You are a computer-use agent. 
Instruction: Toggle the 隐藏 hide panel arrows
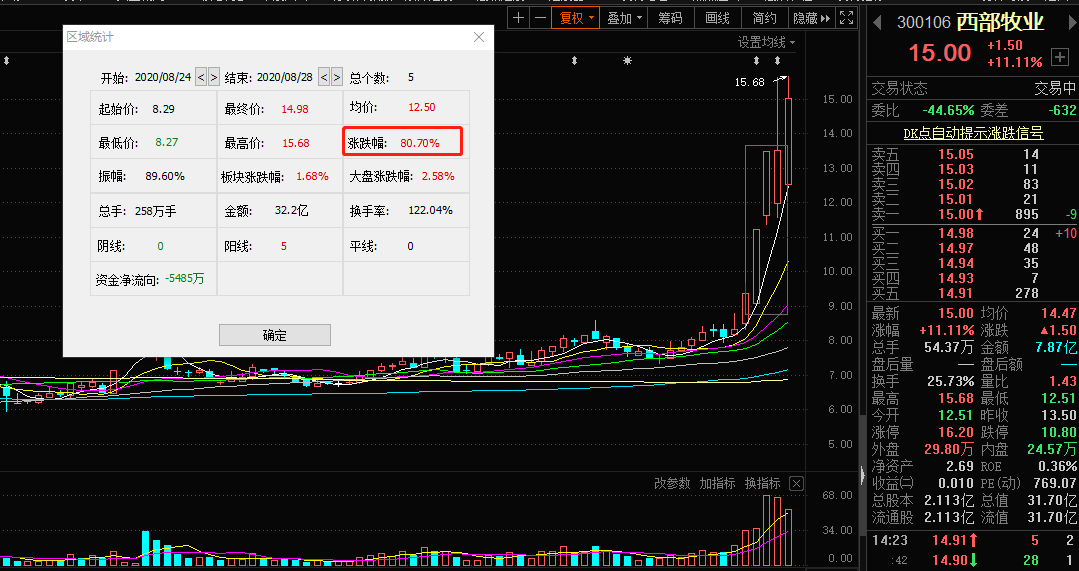(x=812, y=18)
